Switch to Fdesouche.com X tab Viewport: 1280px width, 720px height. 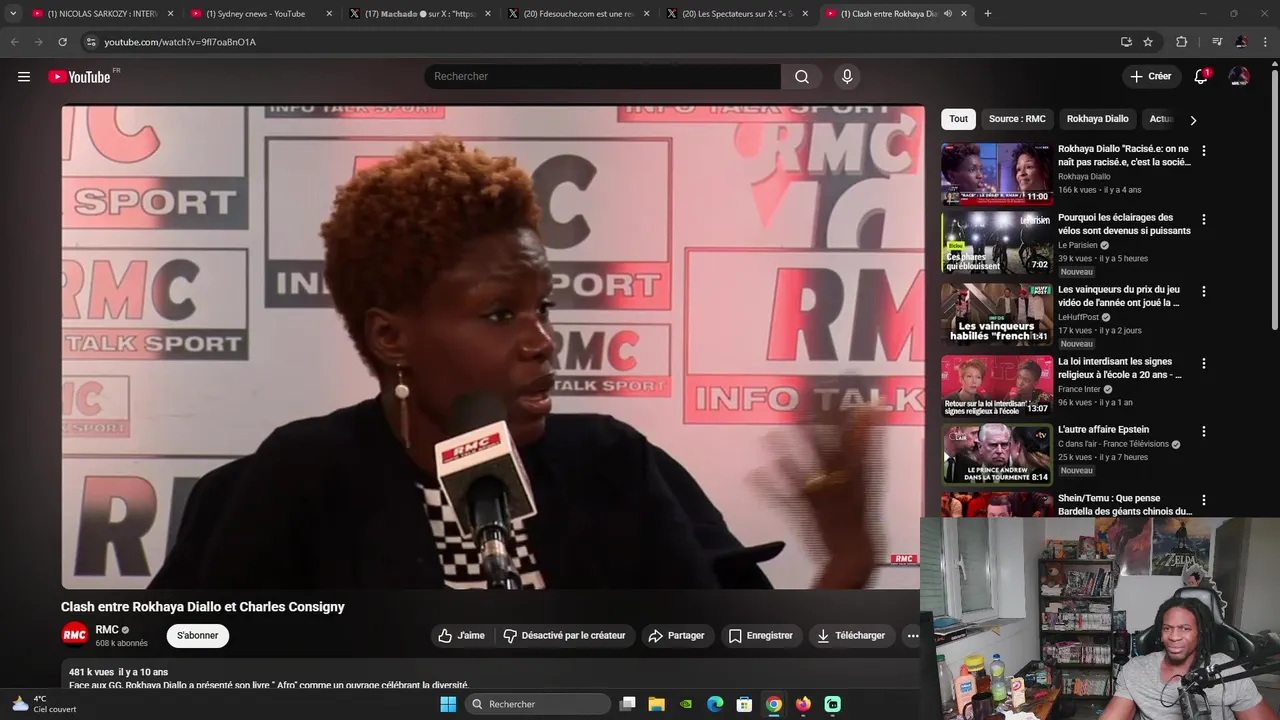click(x=580, y=14)
